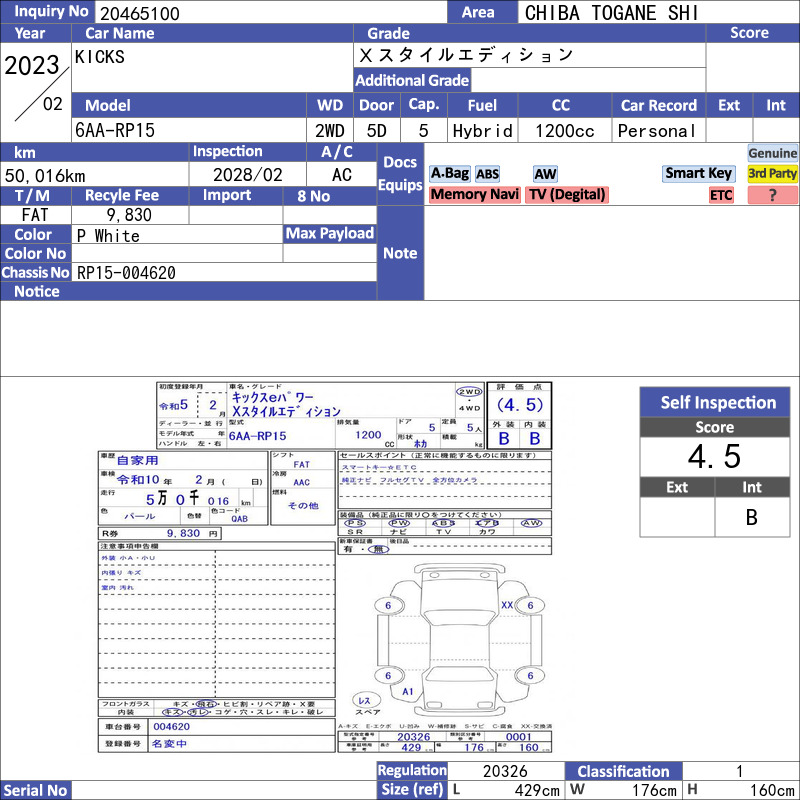Click the Smart Key badge
Viewport: 800px width, 800px height.
point(698,173)
